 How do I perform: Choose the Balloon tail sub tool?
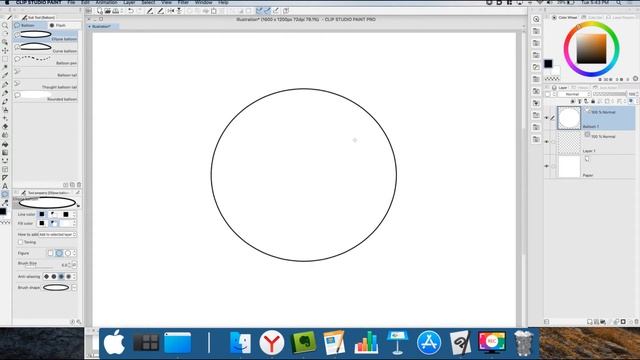45,72
